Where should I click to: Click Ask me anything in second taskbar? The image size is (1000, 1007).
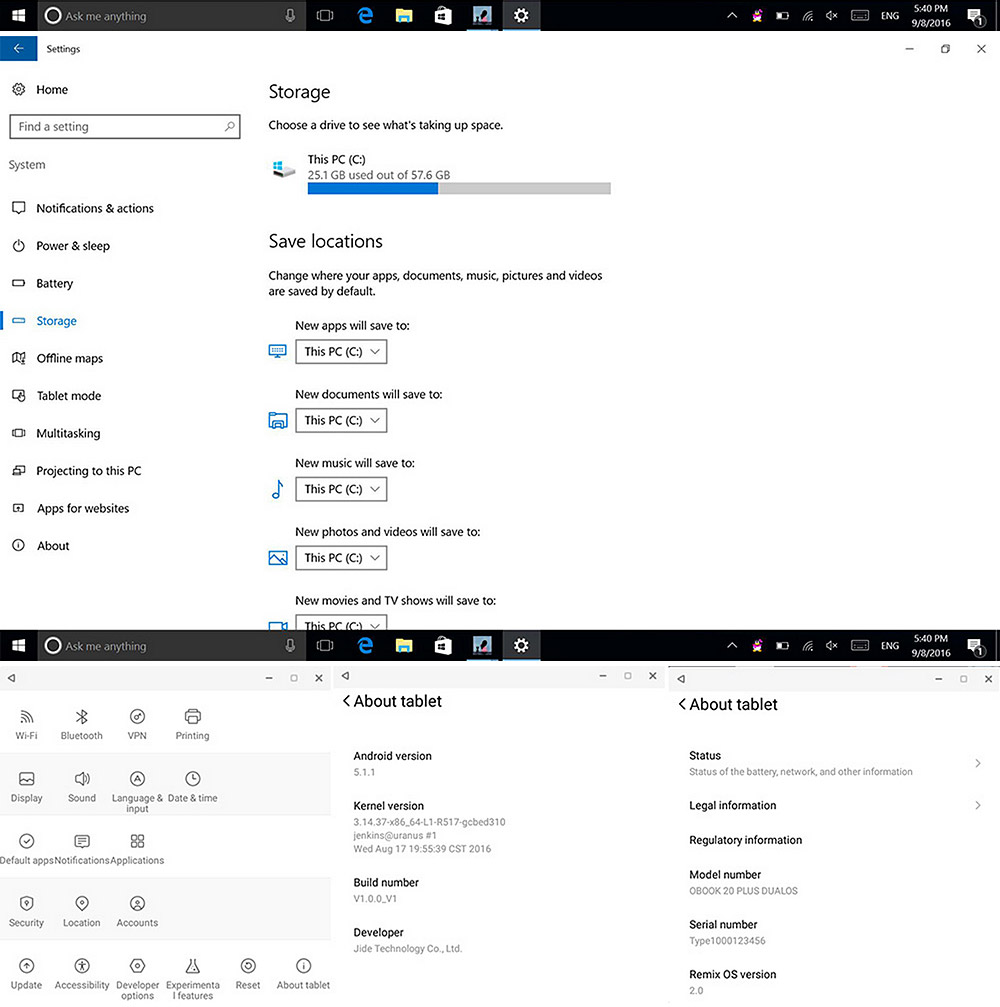coord(170,645)
